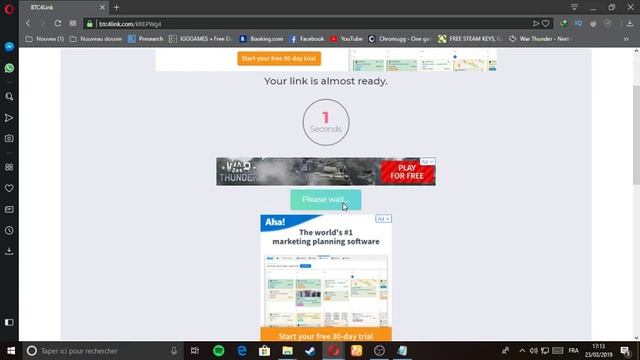
Task: Open Microsoft Store from the taskbar
Action: pos(264,351)
